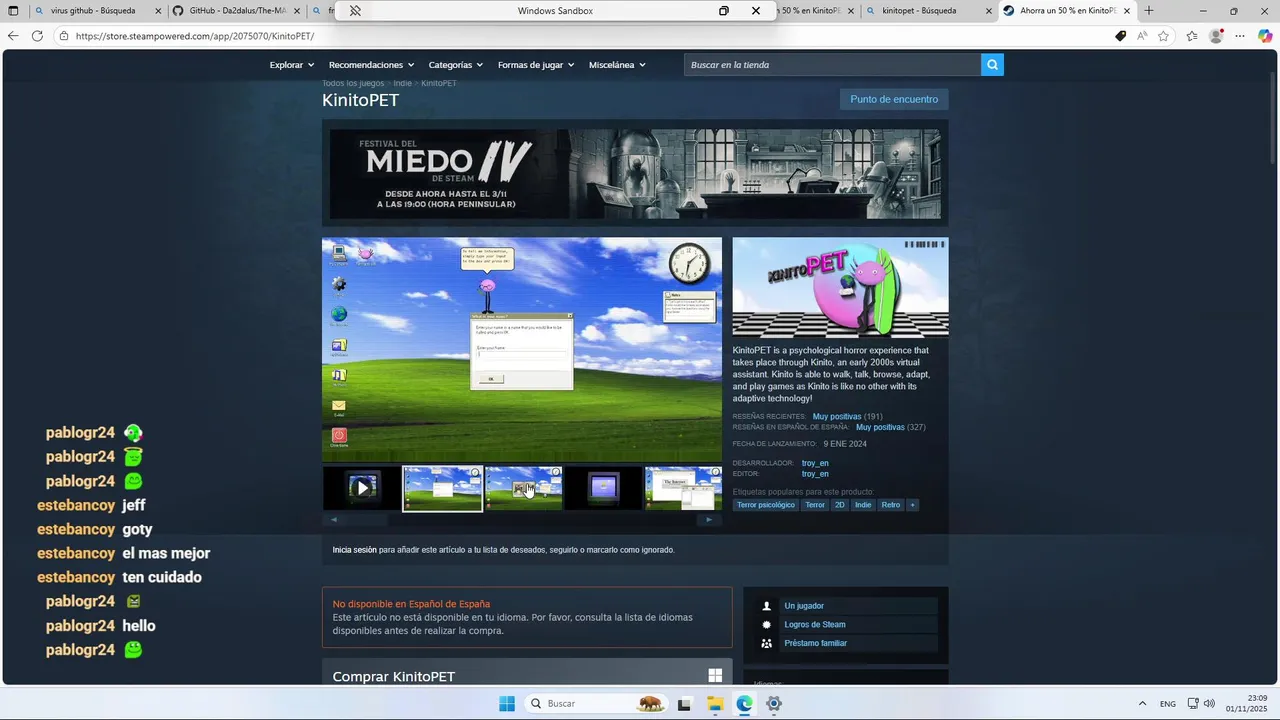Expand the Recomendaciones dropdown menu
Viewport: 1280px width, 720px height.
372,65
